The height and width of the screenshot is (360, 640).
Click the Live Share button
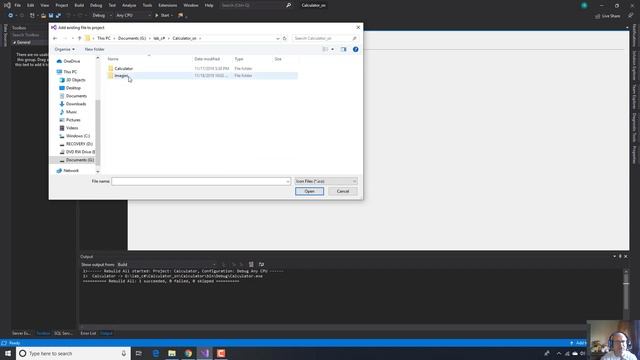click(608, 16)
